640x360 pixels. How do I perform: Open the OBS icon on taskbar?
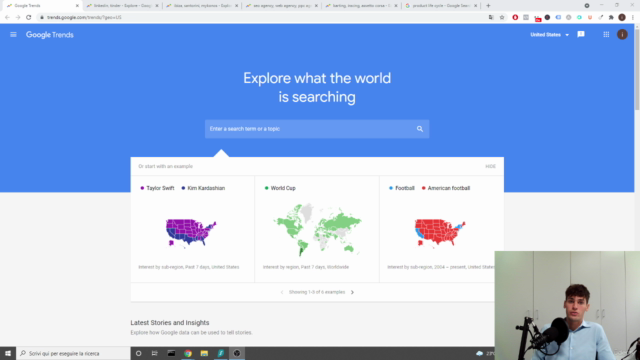click(x=237, y=353)
